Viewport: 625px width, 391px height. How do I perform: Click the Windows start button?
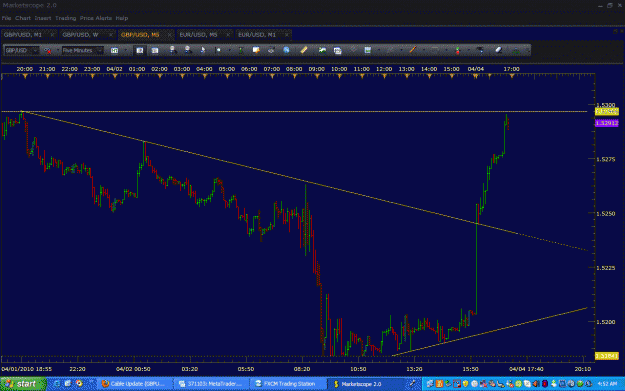(x=23, y=384)
